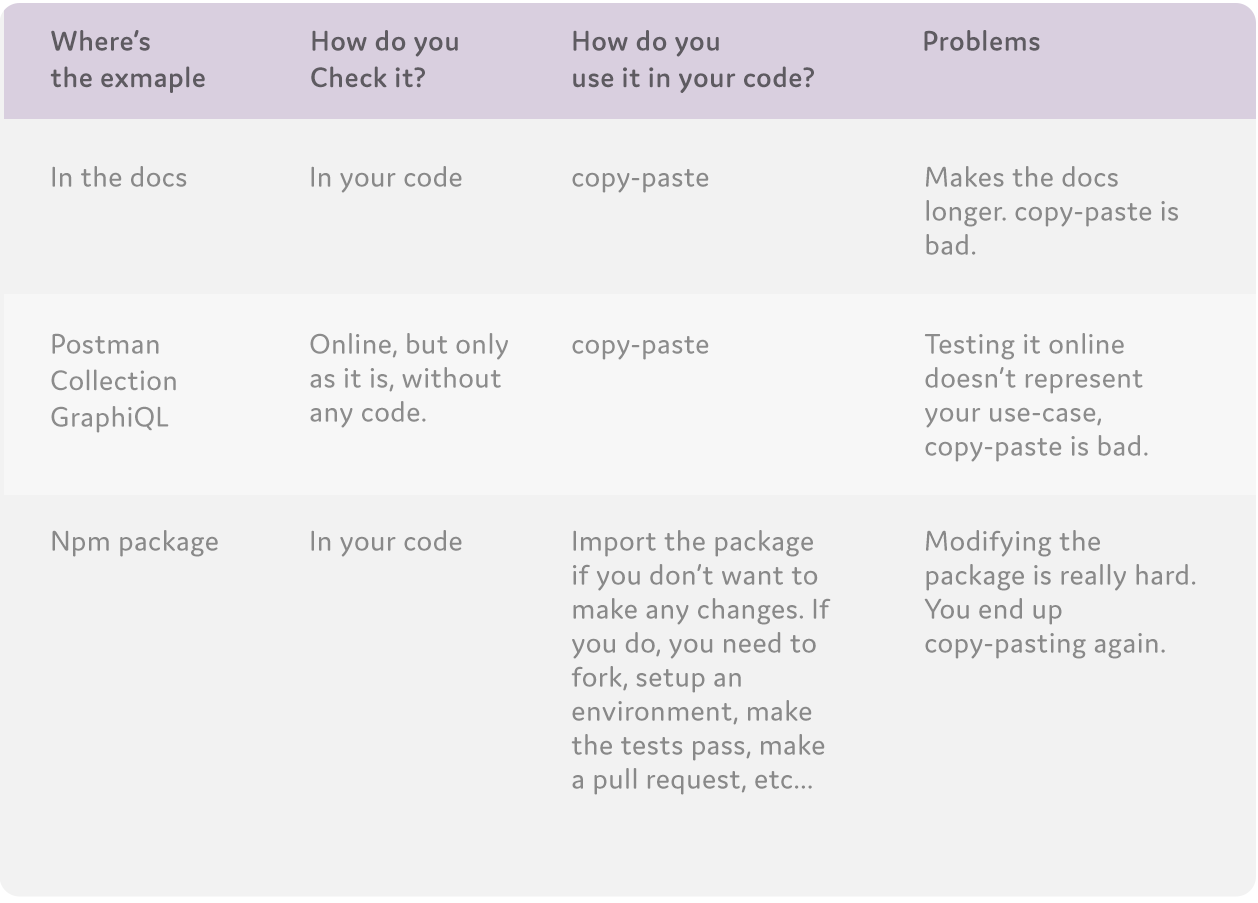Viewport: 1258px width, 903px height.
Task: Select the "Import the package" text line
Action: pos(692,542)
